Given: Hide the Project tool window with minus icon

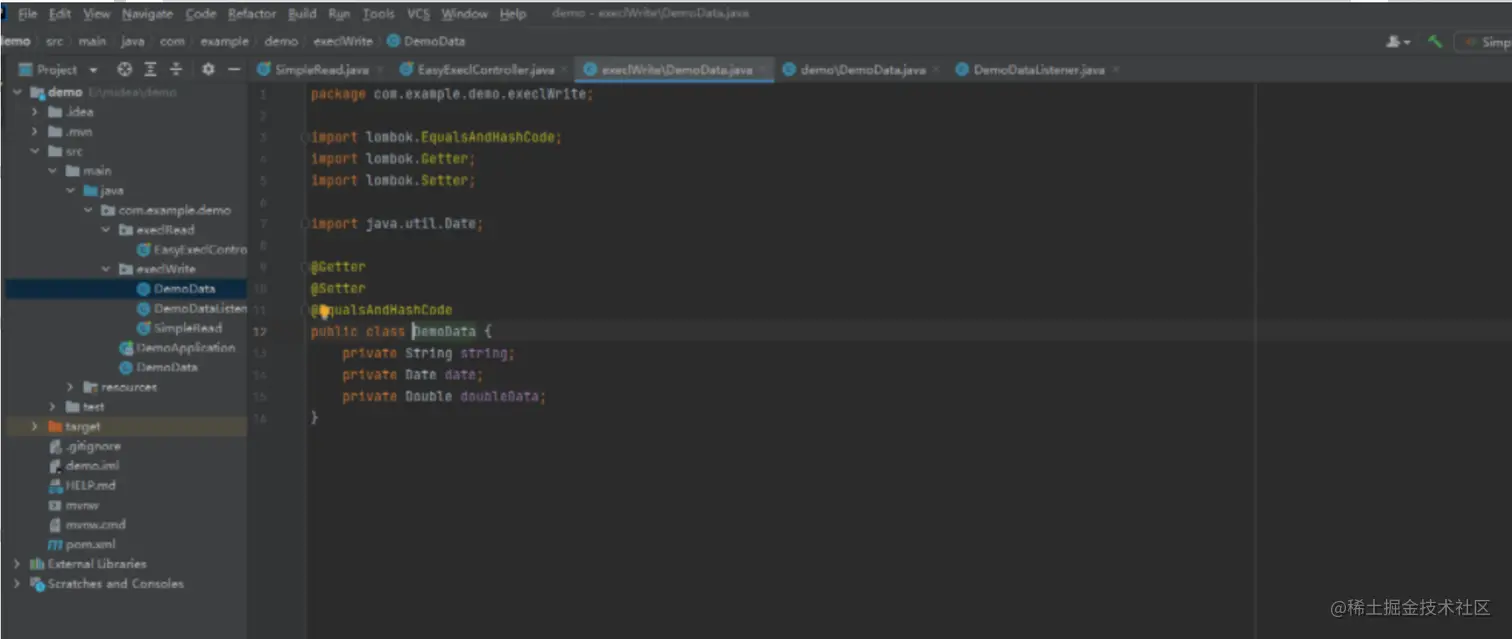Looking at the screenshot, I should [234, 69].
